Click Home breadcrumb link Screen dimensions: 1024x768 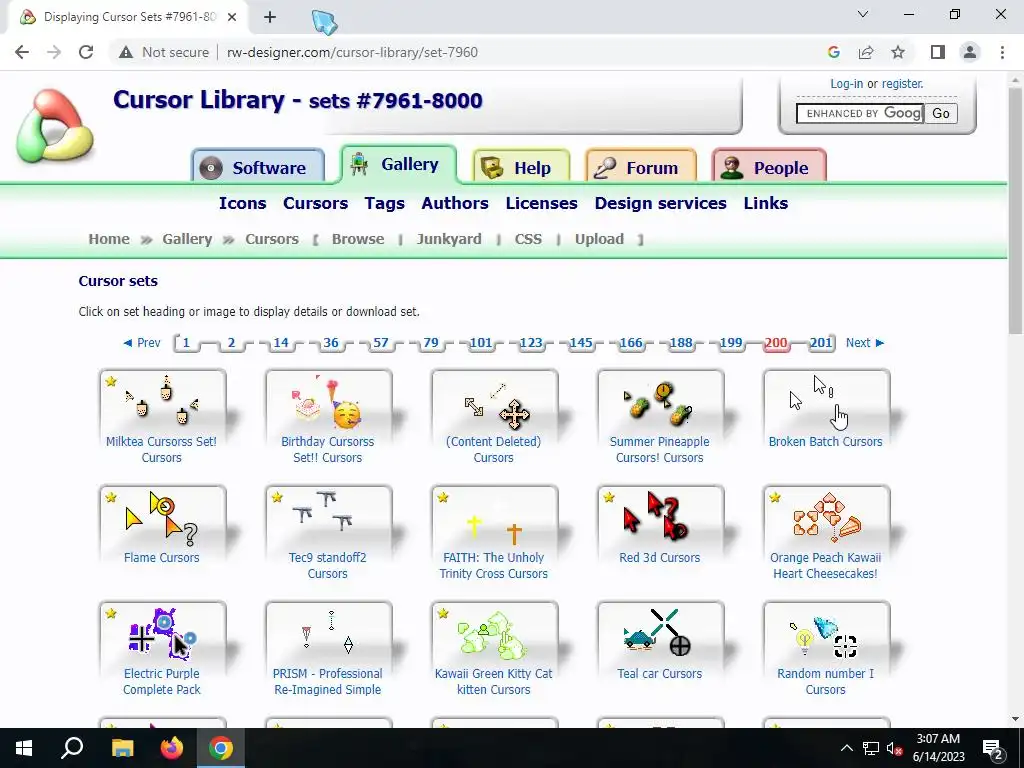pyautogui.click(x=109, y=239)
